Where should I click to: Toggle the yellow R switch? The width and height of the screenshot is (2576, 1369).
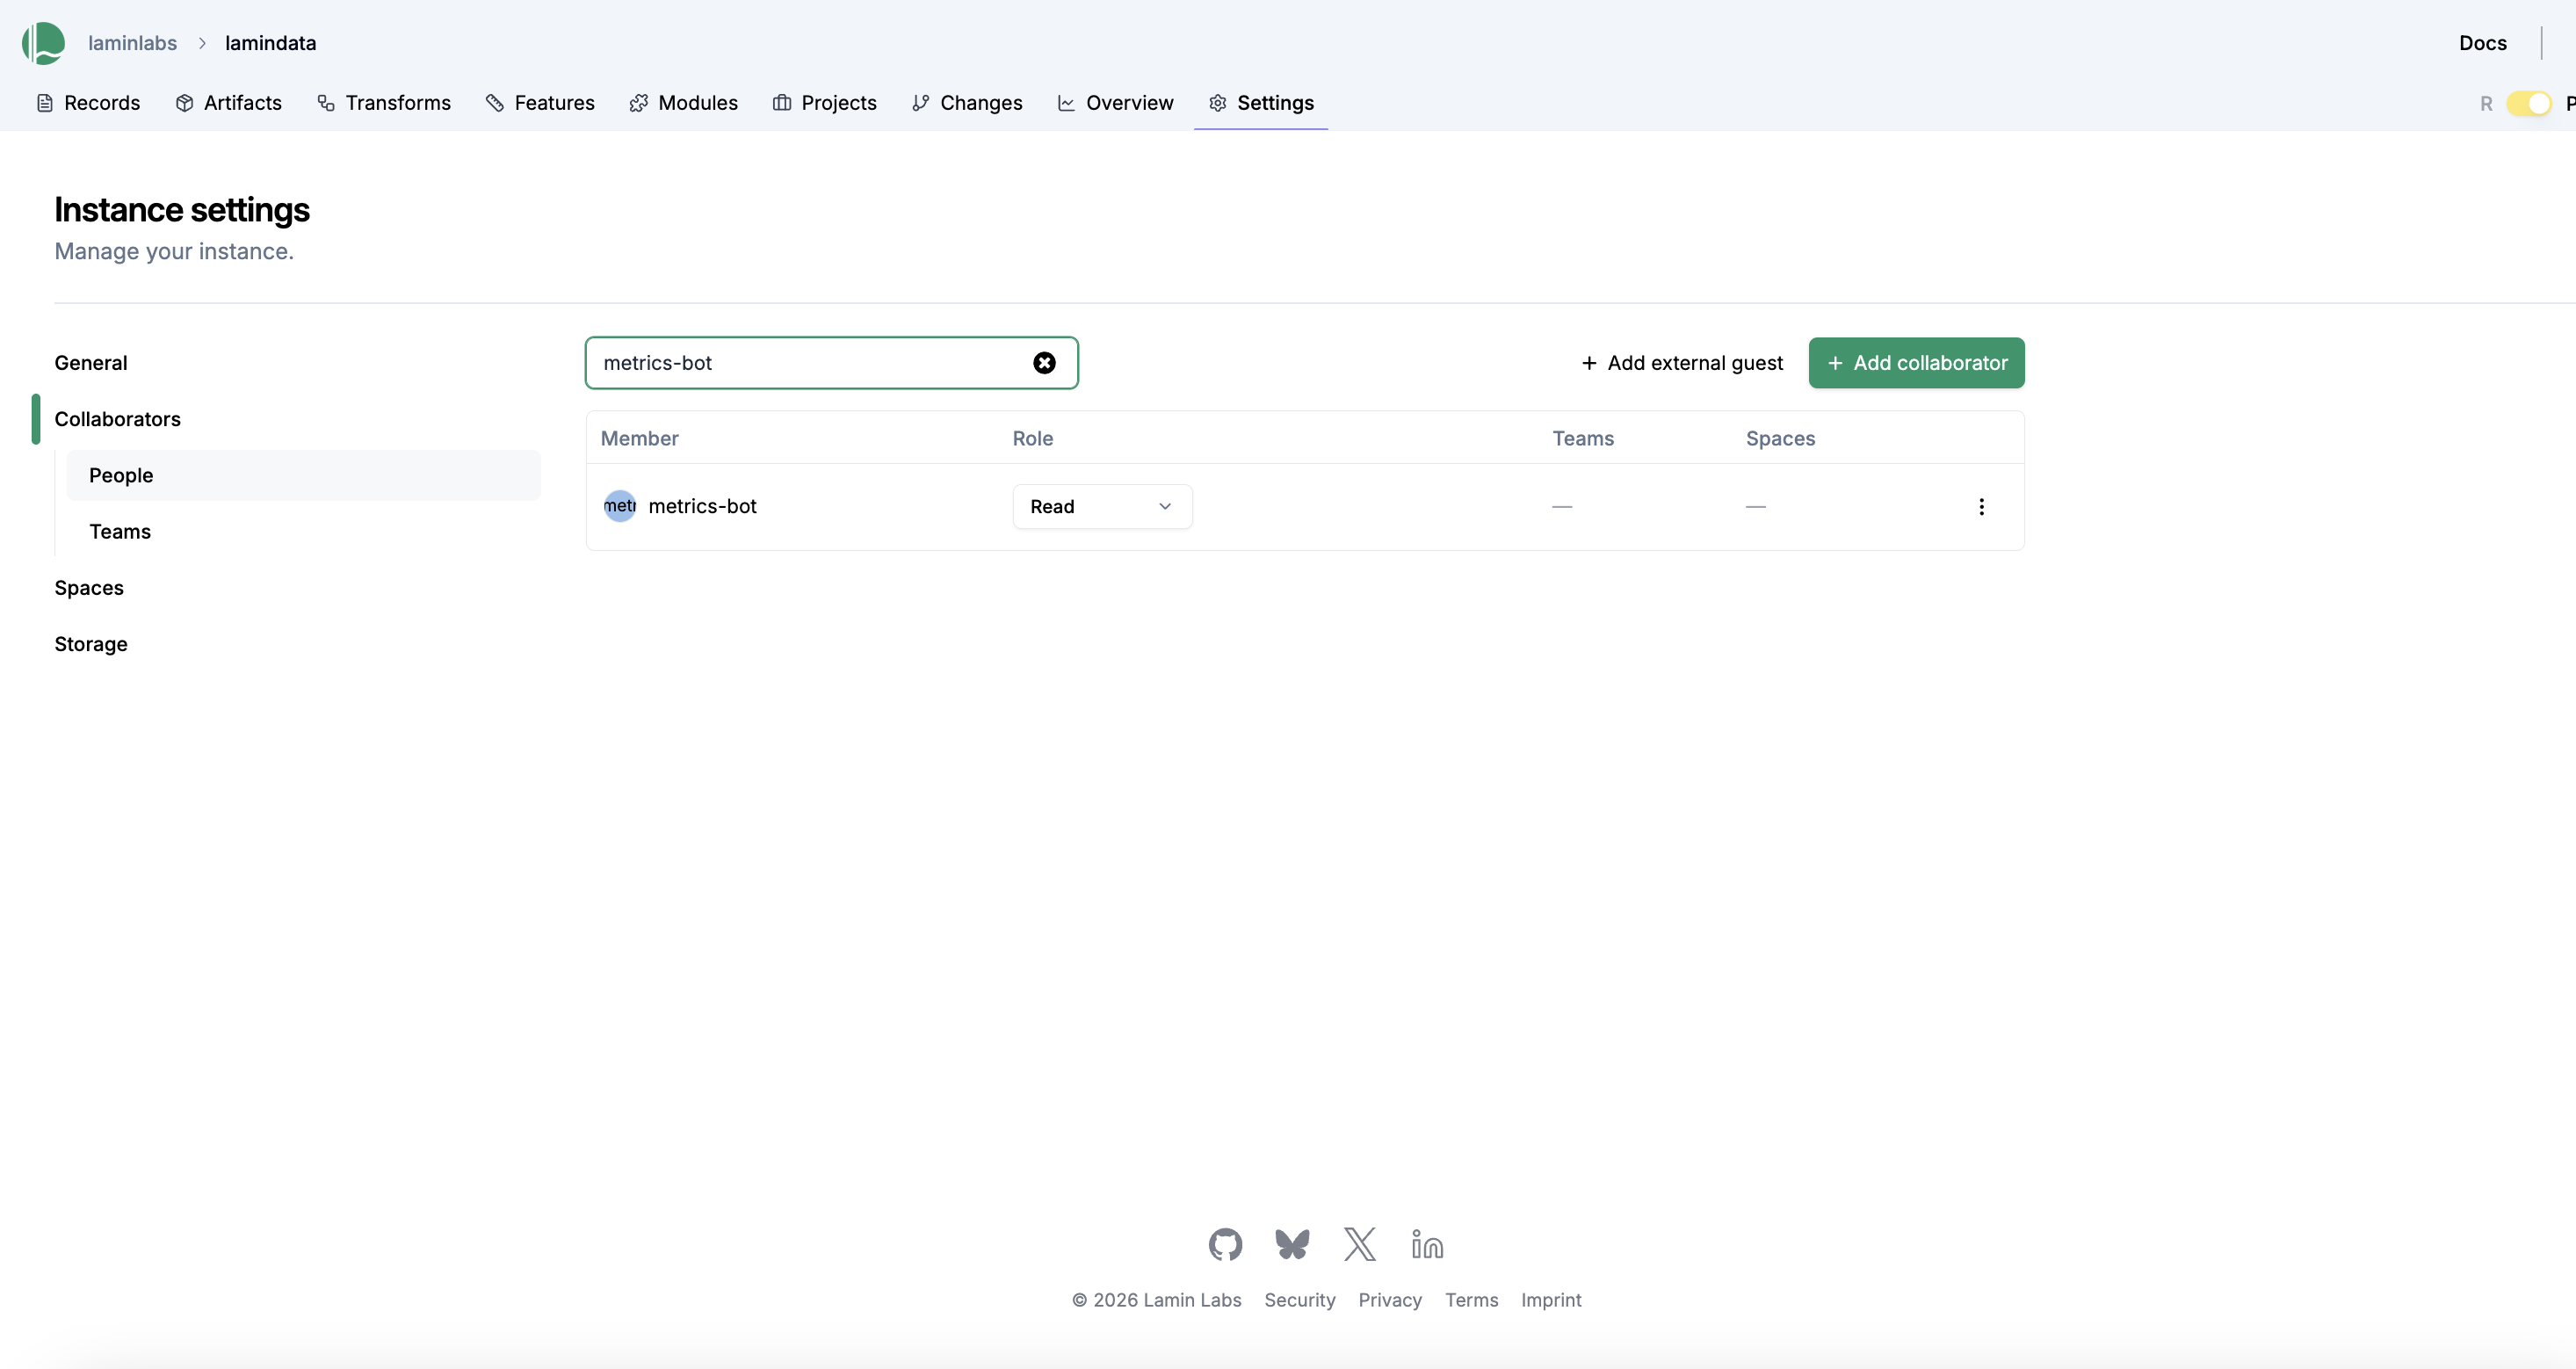tap(2529, 104)
